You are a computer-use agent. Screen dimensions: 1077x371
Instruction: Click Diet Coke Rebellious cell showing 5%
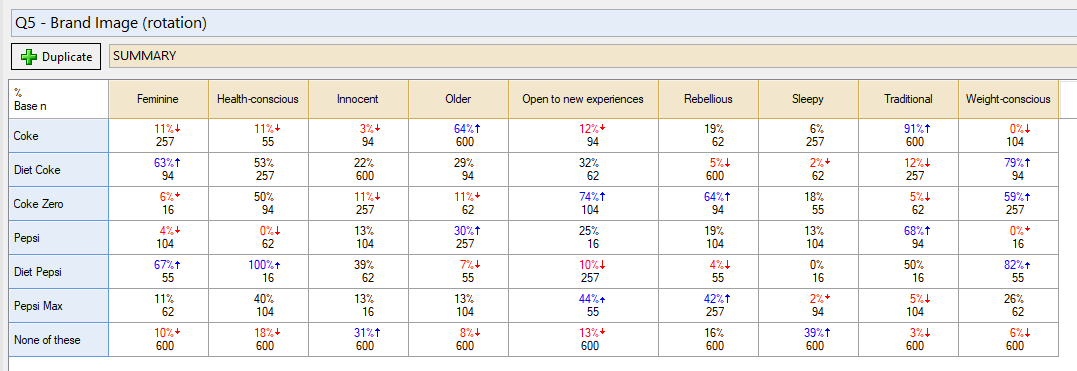click(x=708, y=170)
